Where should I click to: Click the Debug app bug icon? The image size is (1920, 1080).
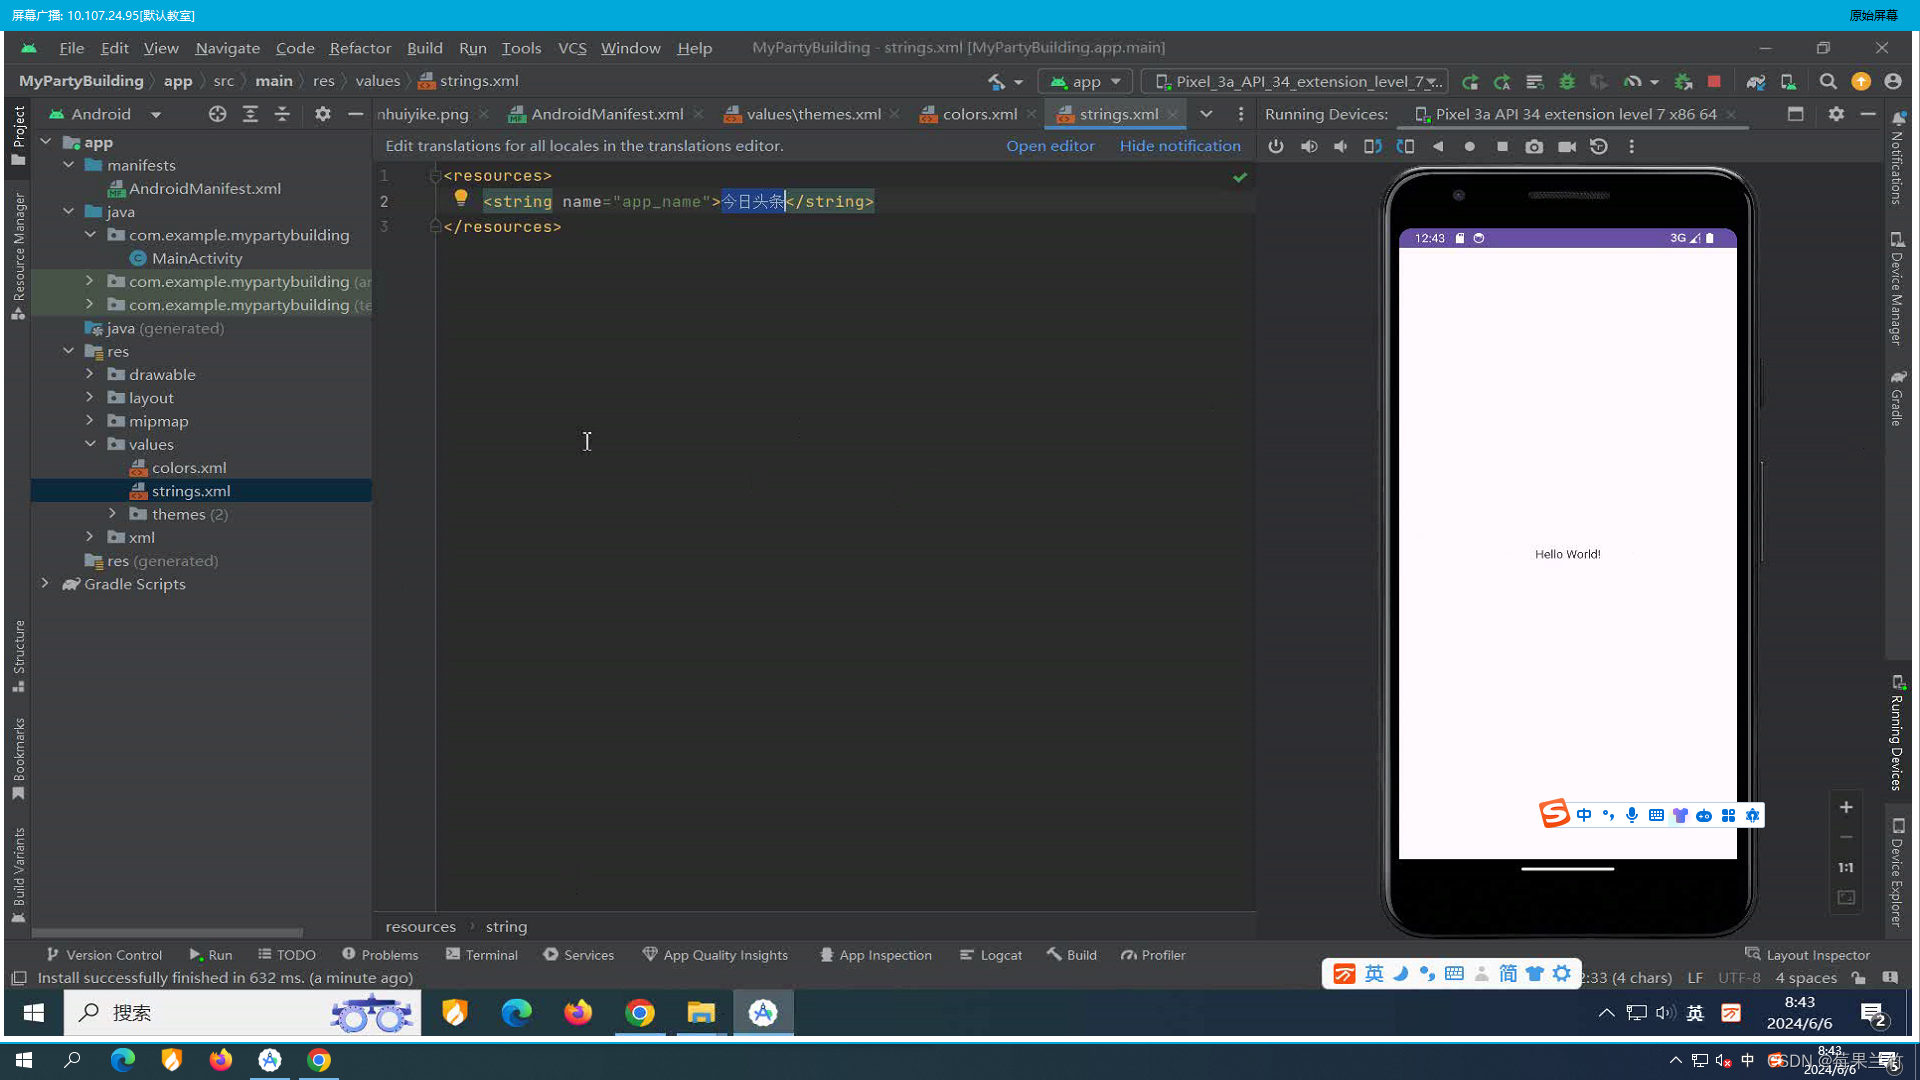pyautogui.click(x=1567, y=82)
